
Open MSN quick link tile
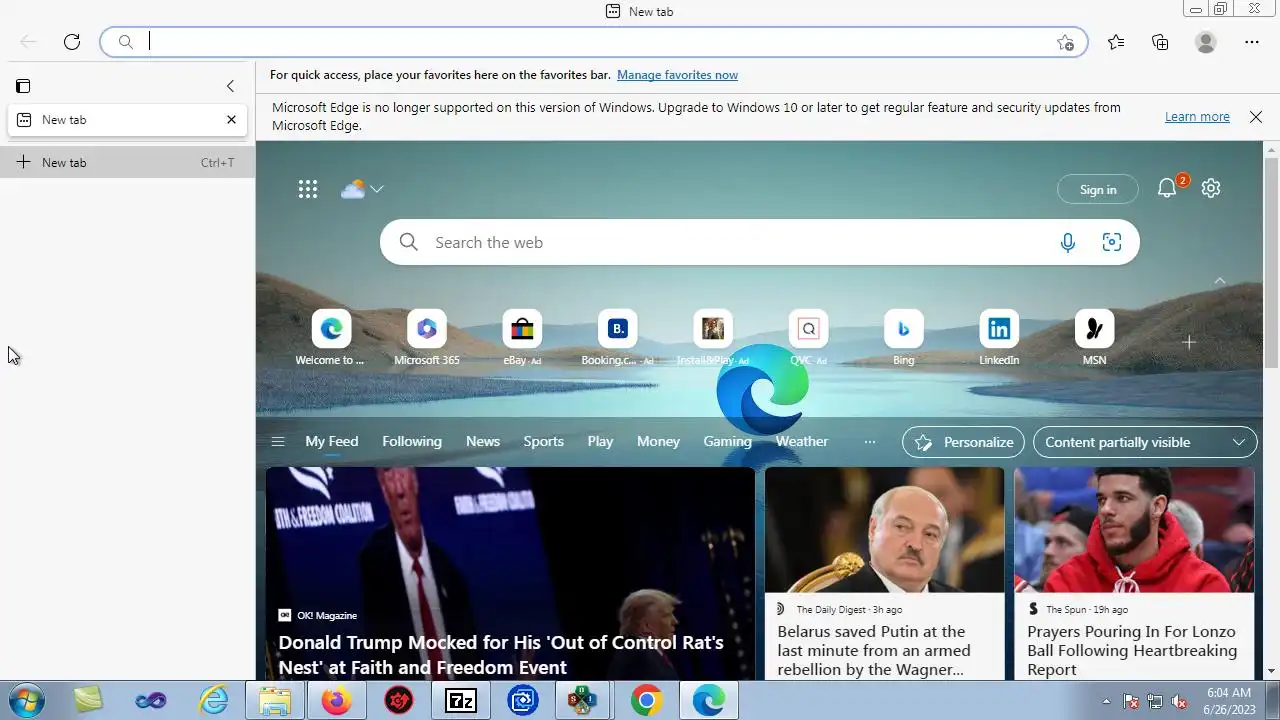(1094, 339)
